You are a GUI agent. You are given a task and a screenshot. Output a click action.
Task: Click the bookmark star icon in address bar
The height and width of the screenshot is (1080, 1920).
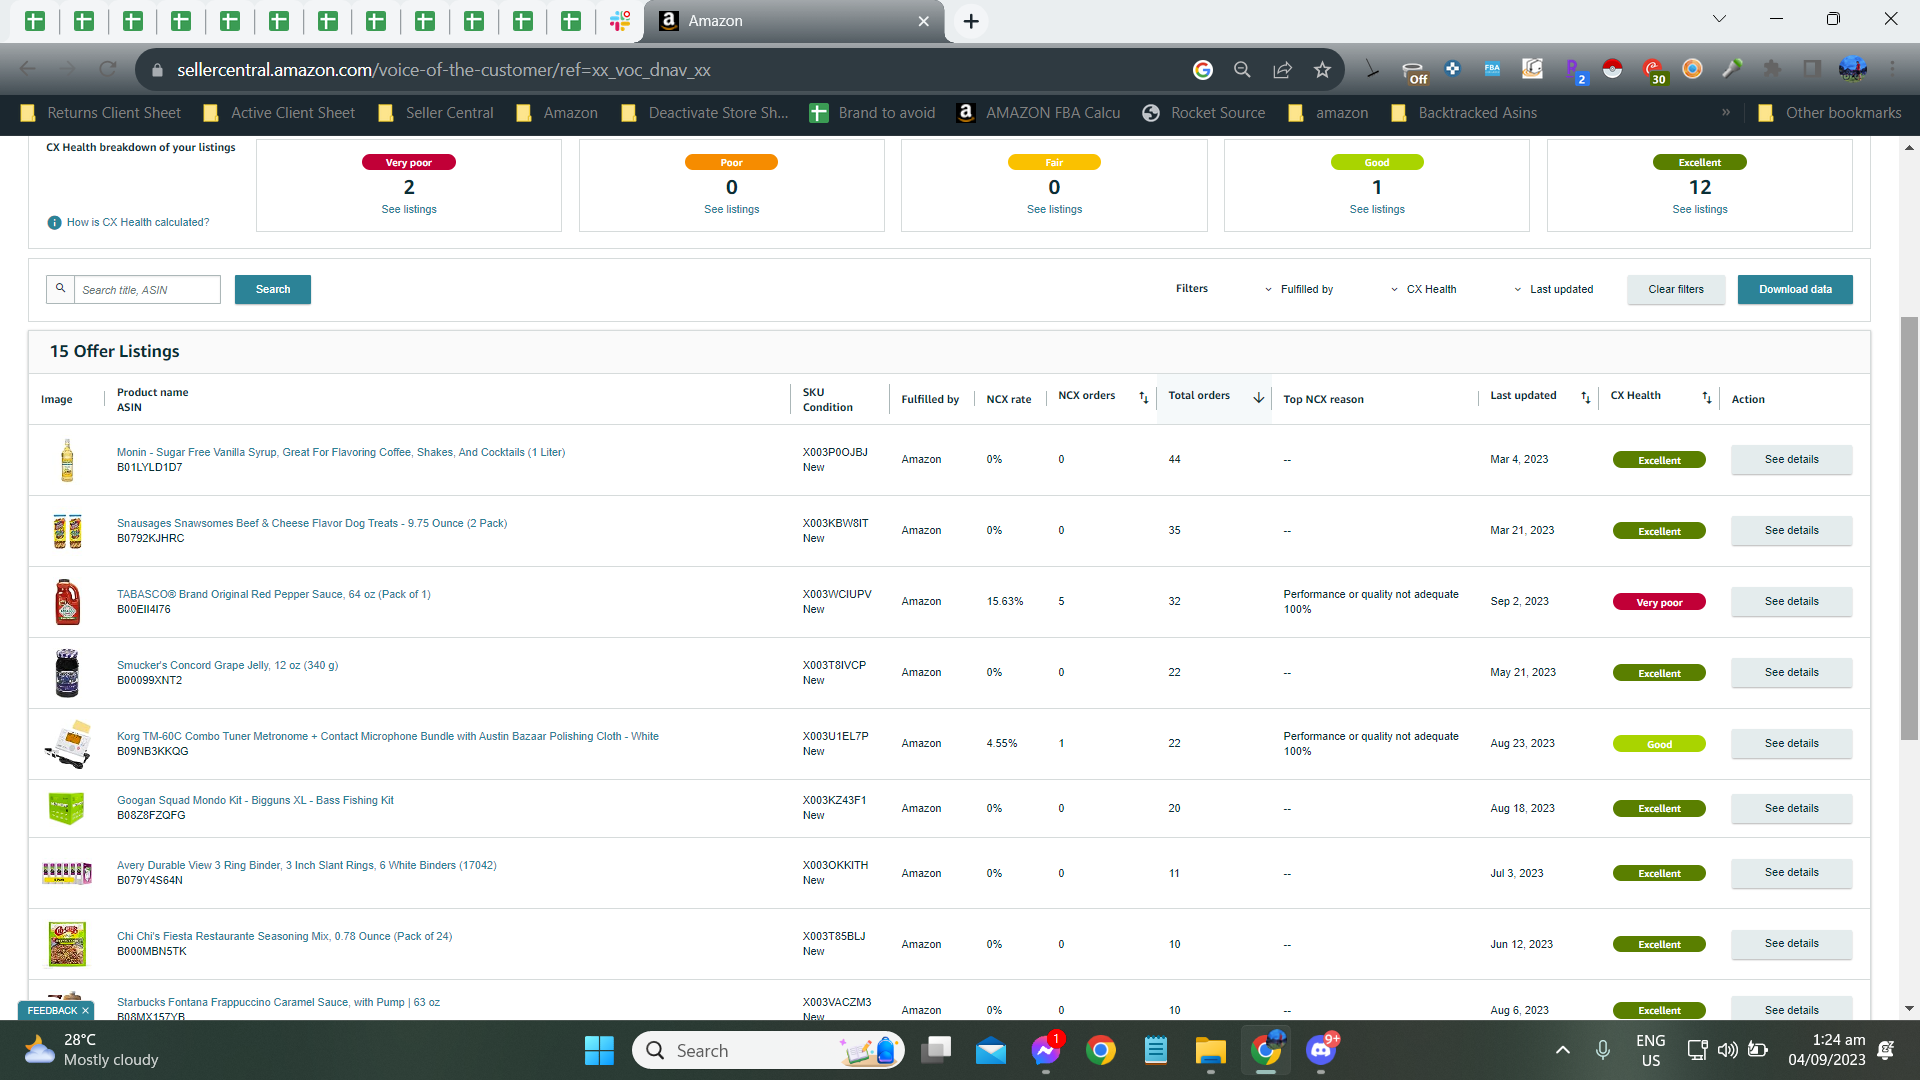[1322, 70]
